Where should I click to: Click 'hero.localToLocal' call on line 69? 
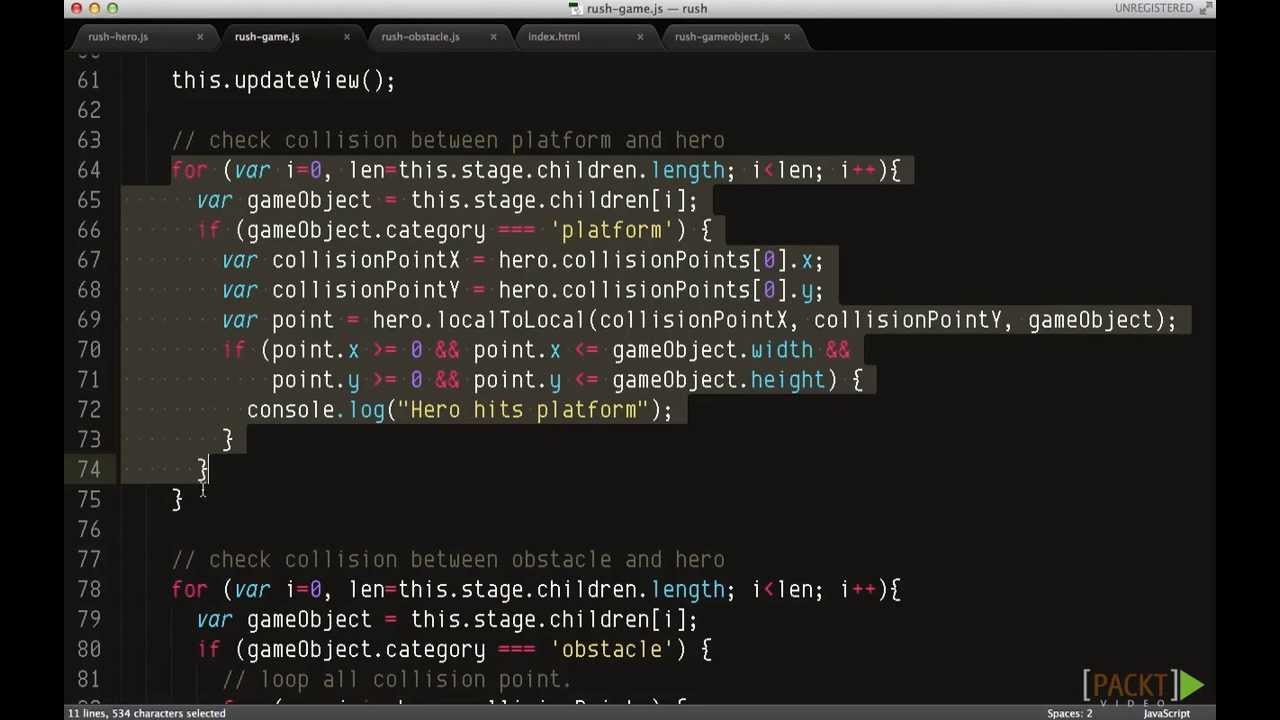[479, 320]
